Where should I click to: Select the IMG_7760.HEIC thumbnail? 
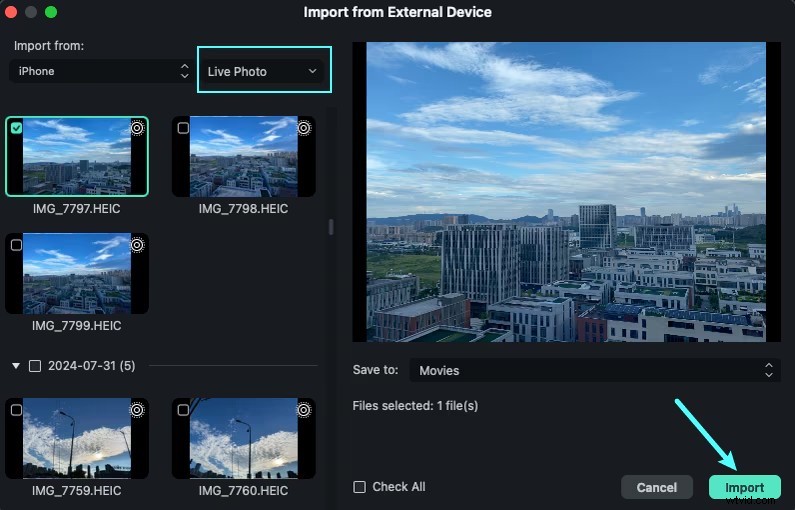coord(243,438)
